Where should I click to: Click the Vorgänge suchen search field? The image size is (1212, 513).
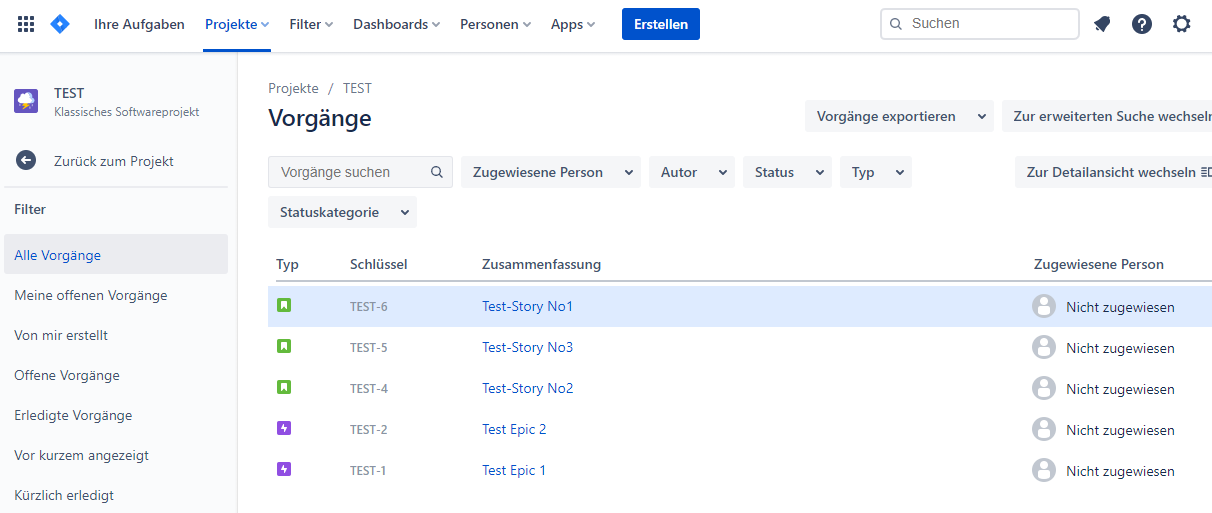(x=350, y=172)
